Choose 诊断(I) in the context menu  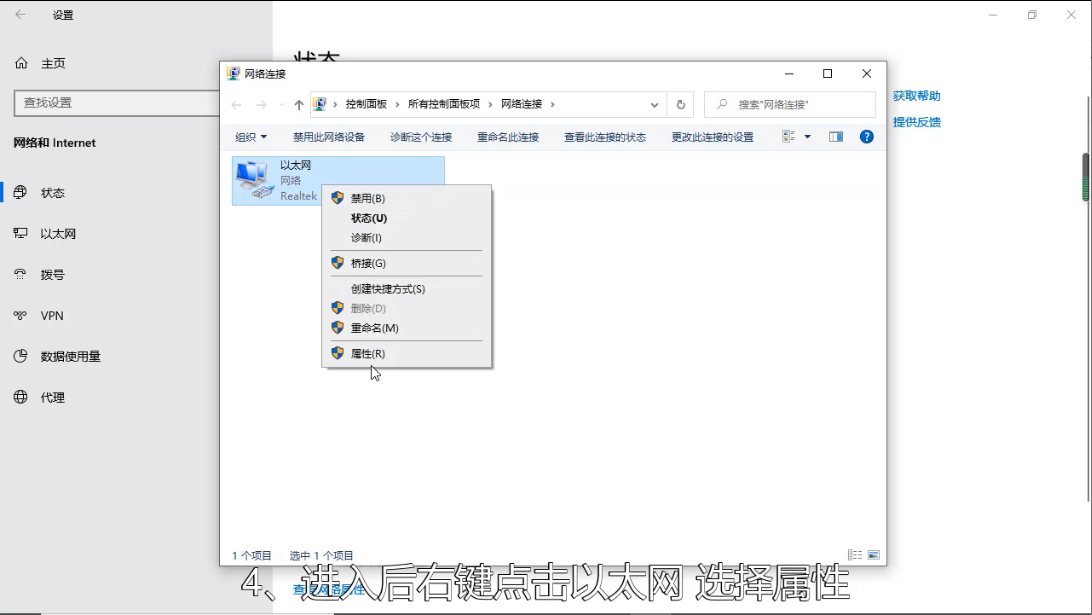407,238
